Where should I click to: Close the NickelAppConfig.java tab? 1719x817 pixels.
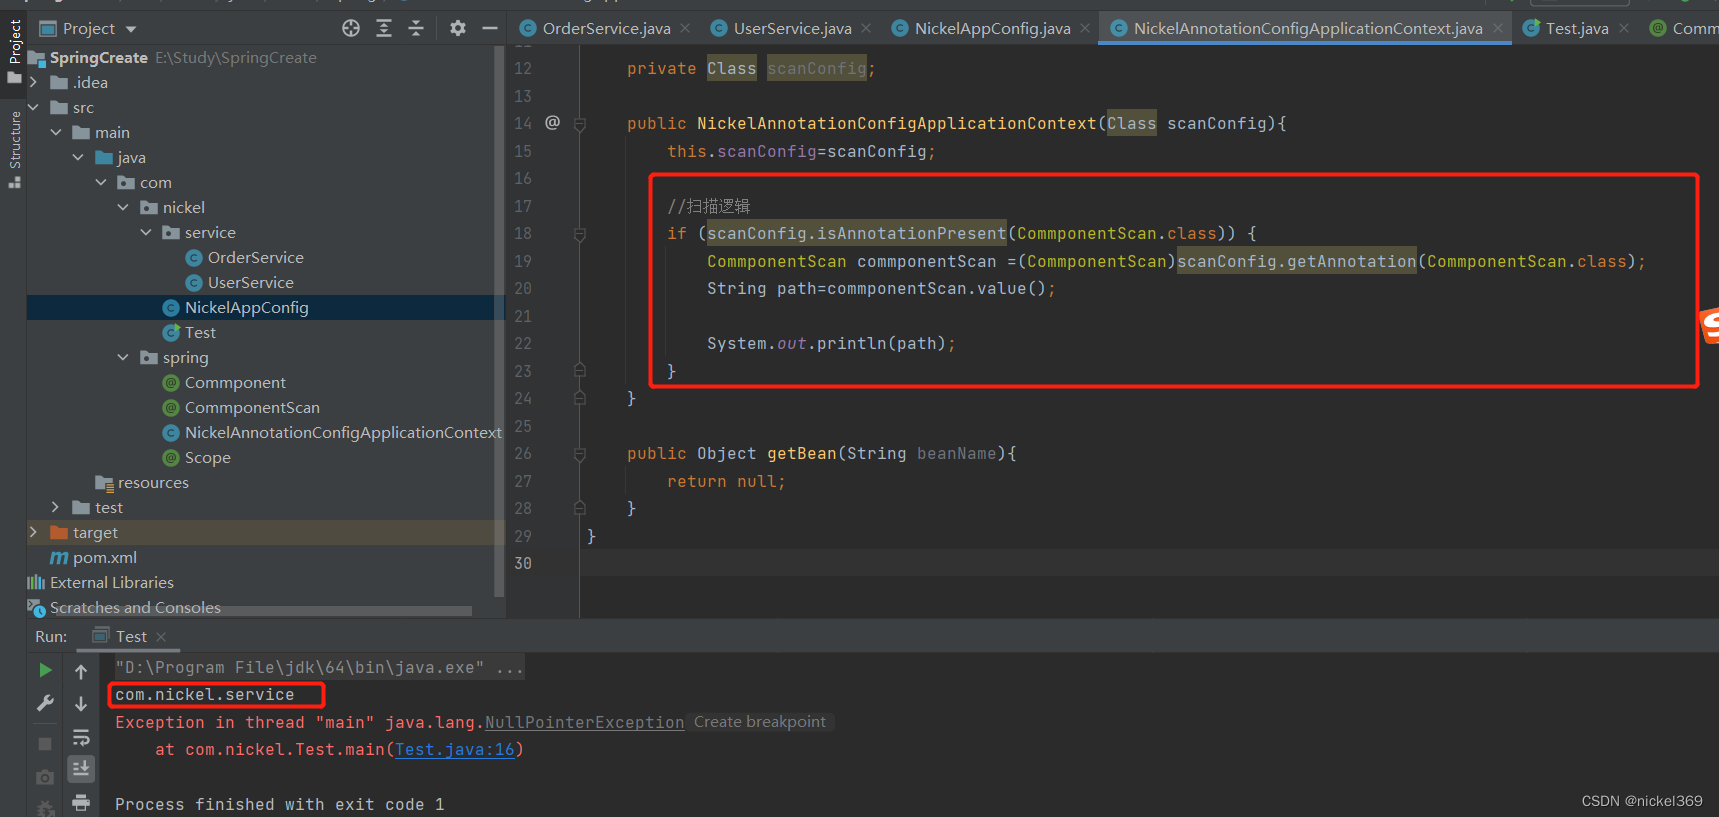coord(1085,28)
